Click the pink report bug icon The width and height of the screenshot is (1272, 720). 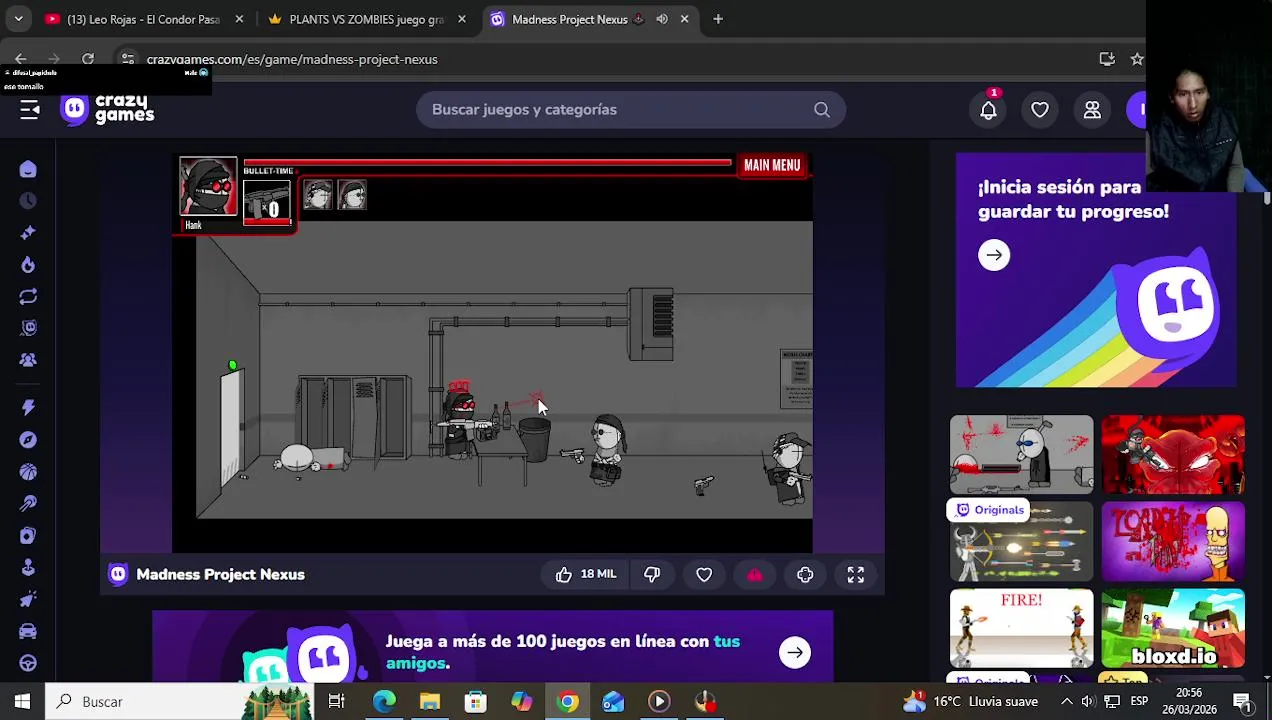755,574
